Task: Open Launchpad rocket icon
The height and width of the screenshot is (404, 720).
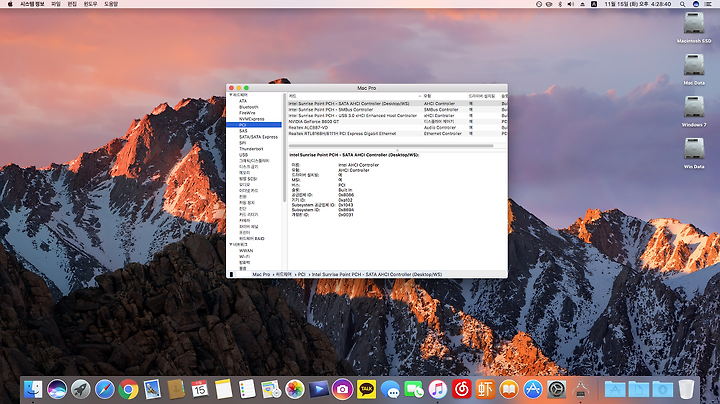Action: [81, 389]
